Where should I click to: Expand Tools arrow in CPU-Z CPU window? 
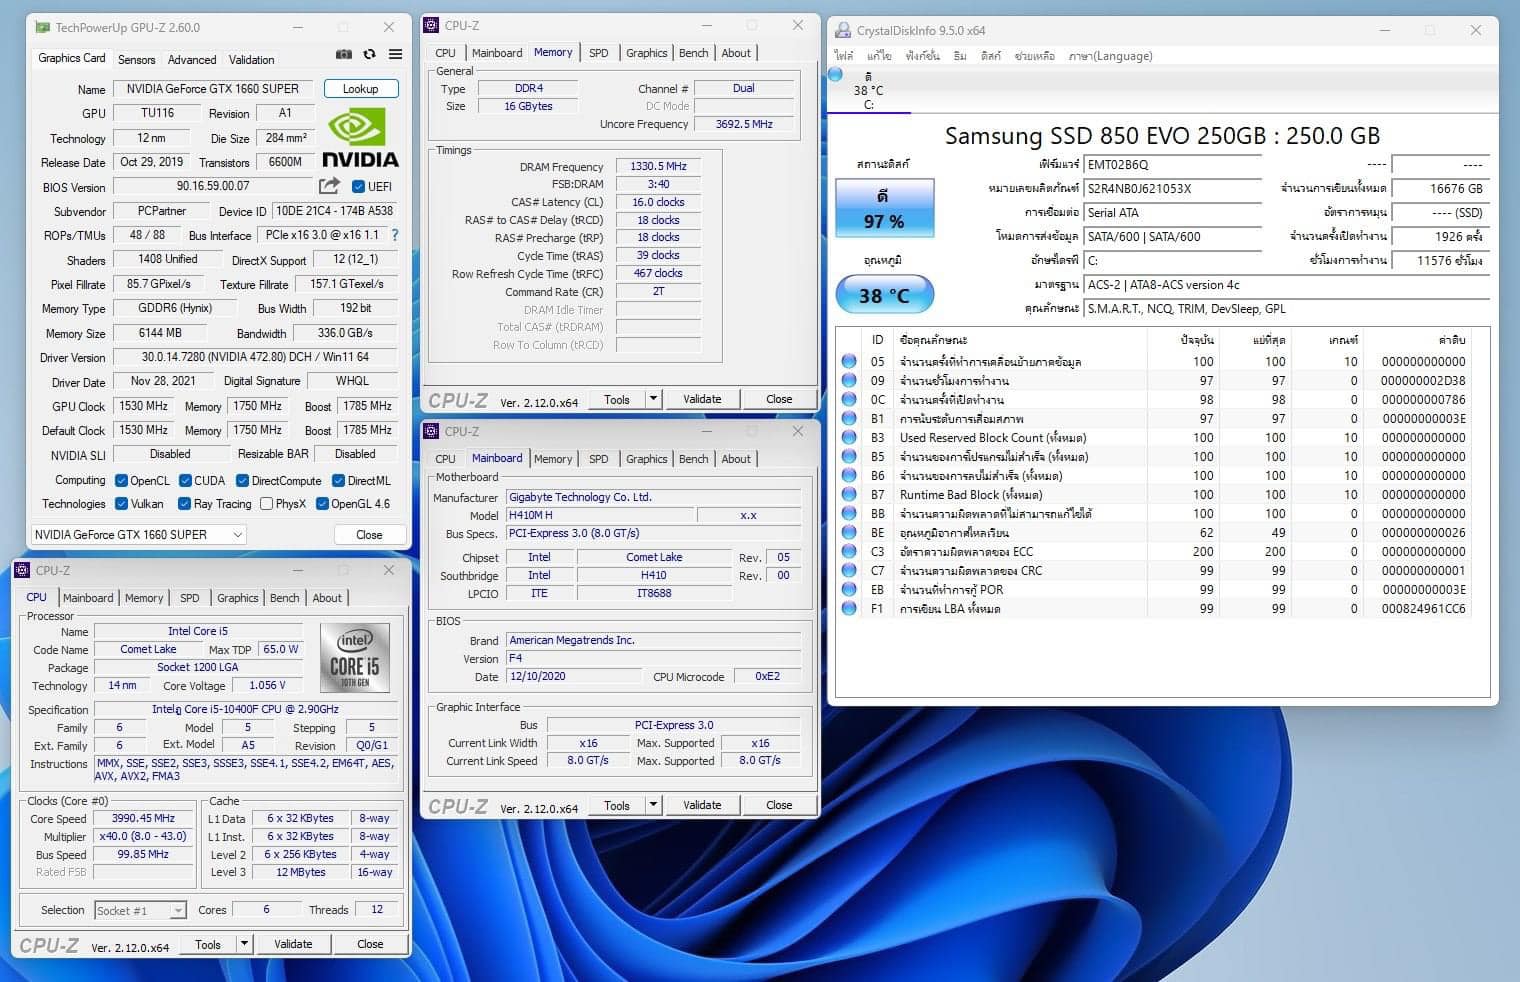(244, 944)
